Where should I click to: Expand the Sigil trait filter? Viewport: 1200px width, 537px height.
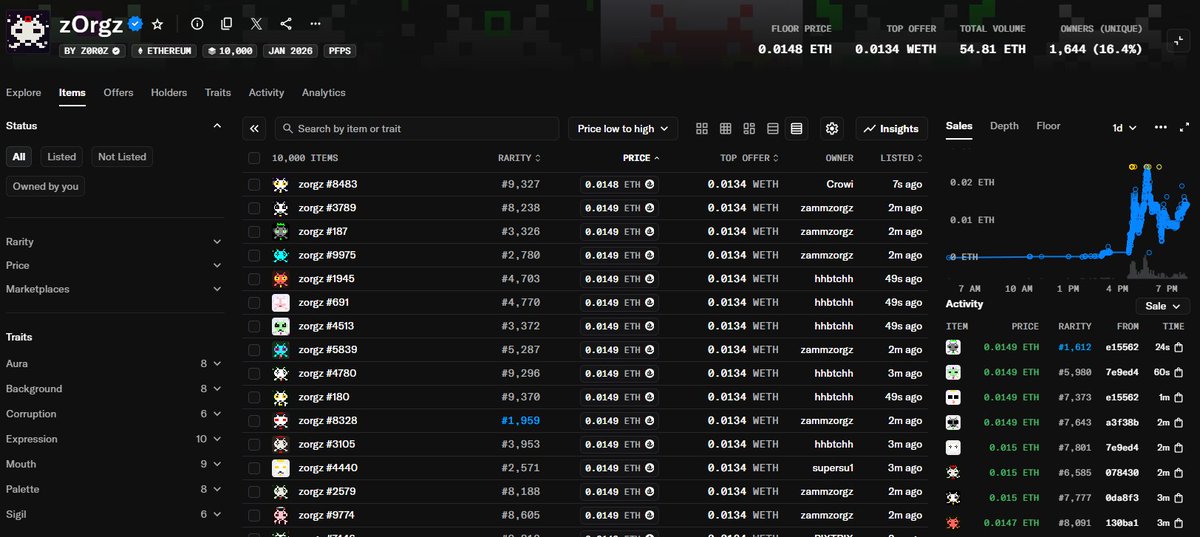coord(114,514)
